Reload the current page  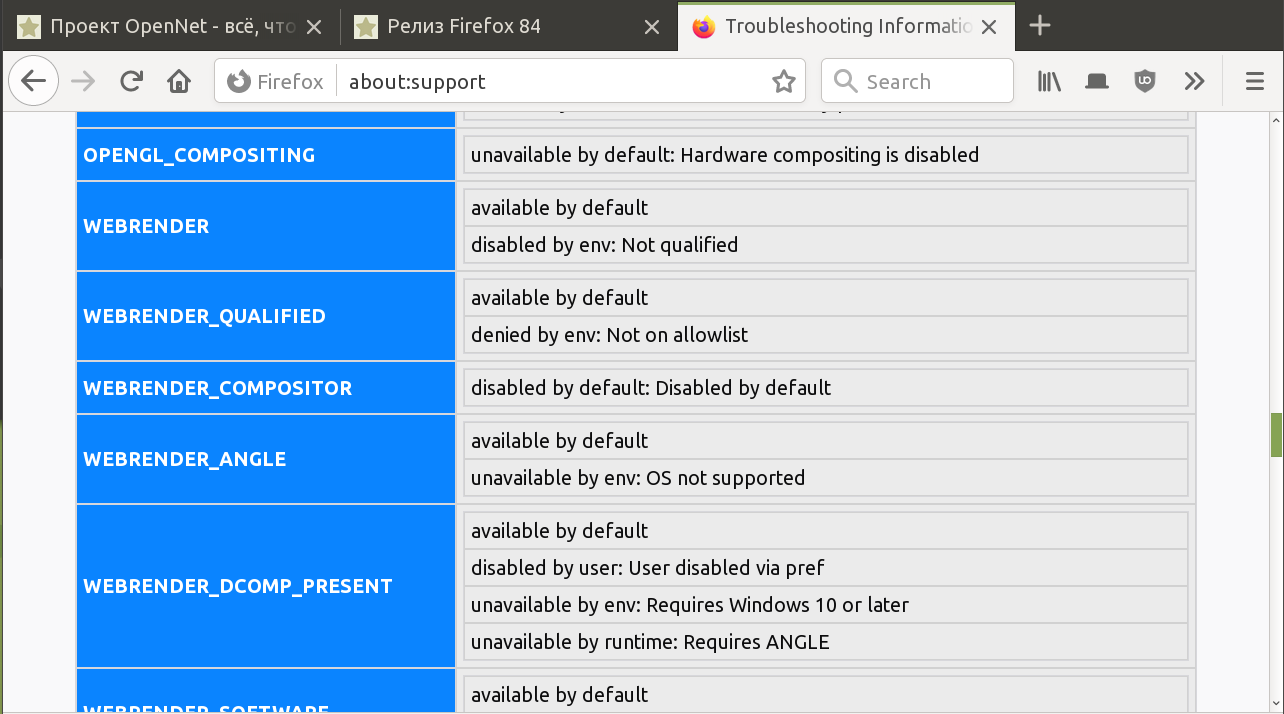point(131,81)
